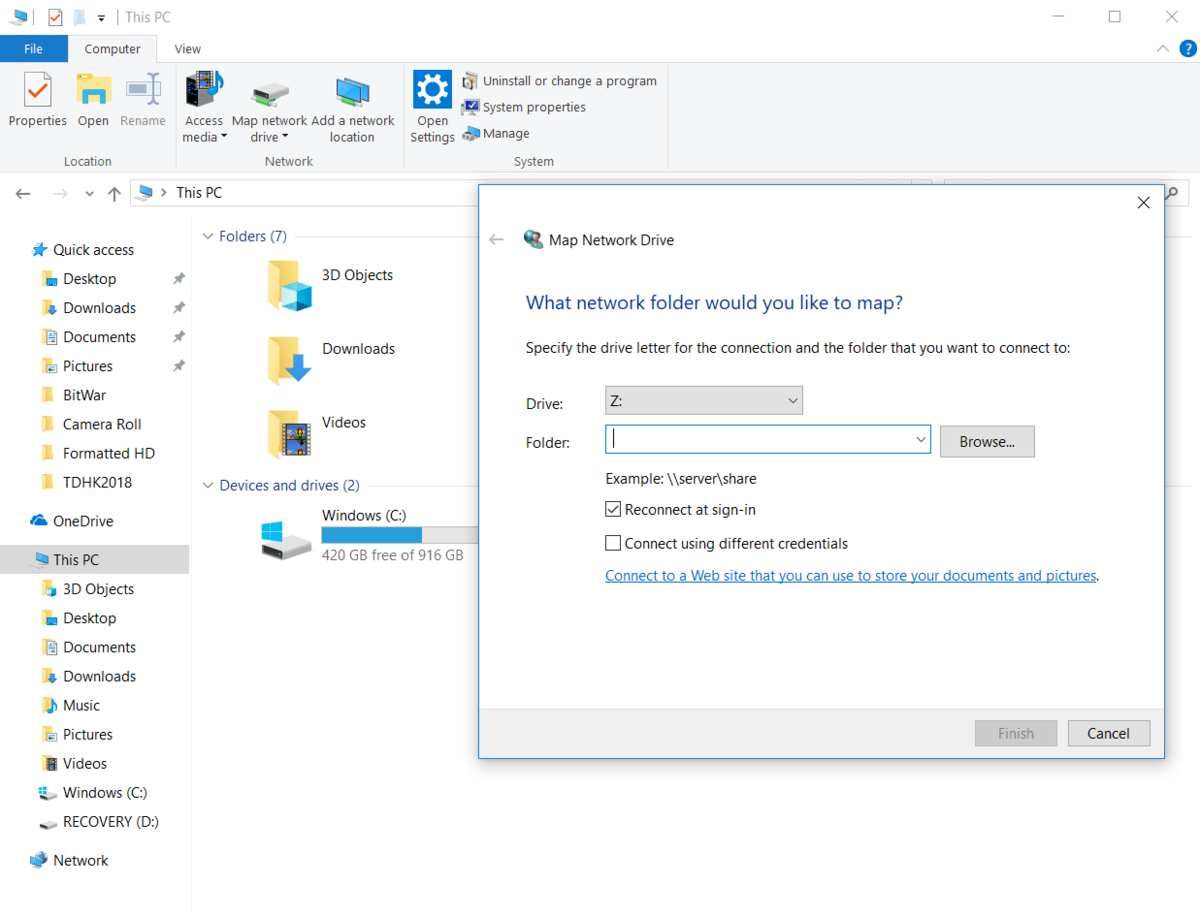Collapse the Devices and drives section
This screenshot has height=916, width=1200.
(210, 485)
